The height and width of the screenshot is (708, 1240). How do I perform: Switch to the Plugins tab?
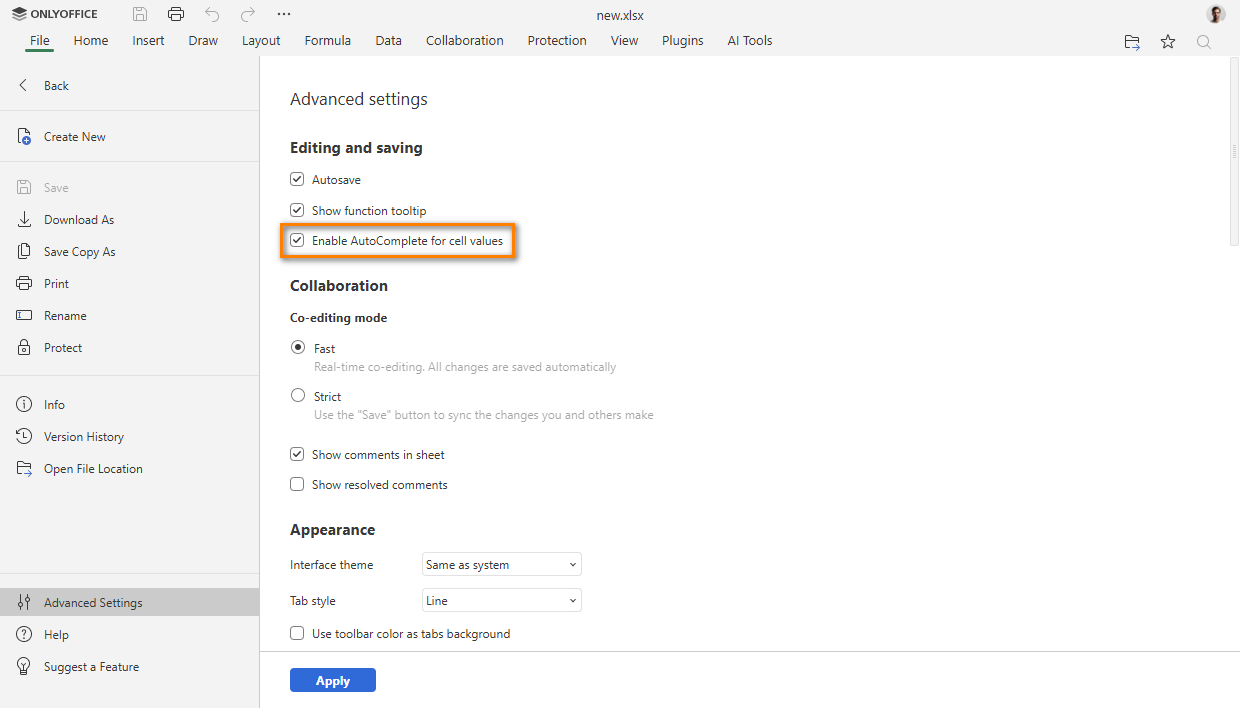point(683,41)
